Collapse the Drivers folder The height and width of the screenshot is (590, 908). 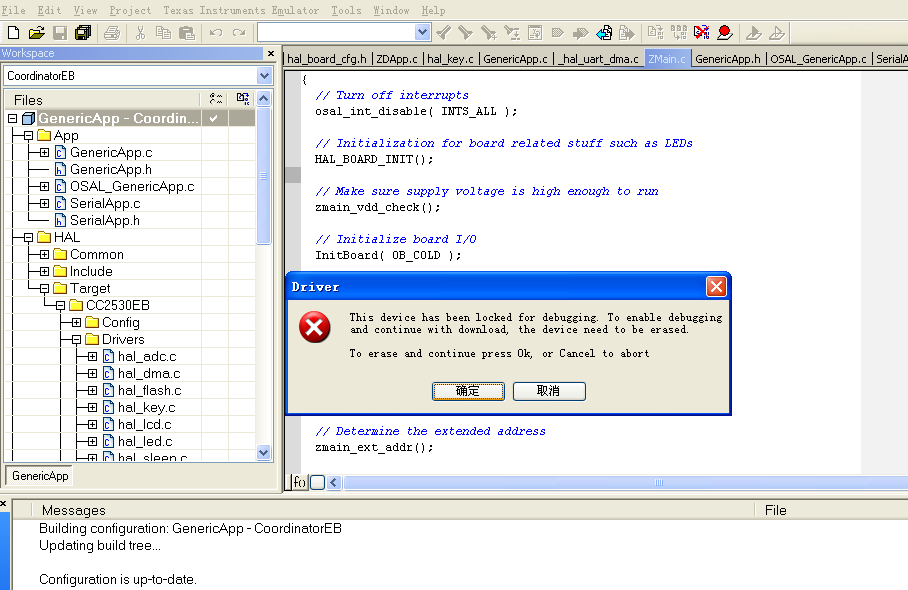click(x=76, y=339)
